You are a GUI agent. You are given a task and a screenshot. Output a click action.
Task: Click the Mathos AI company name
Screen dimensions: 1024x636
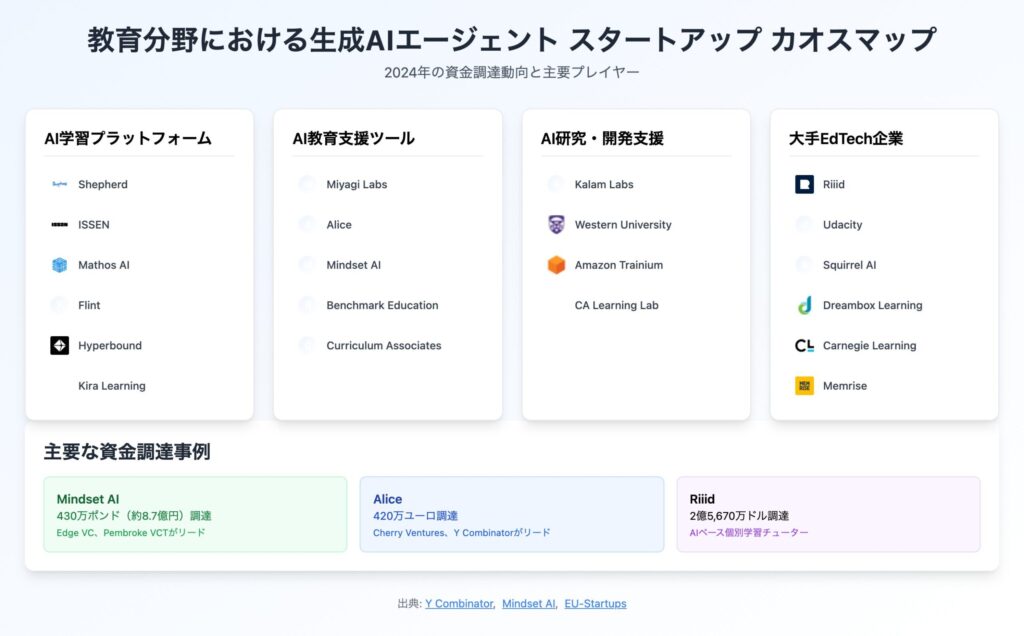tap(104, 265)
